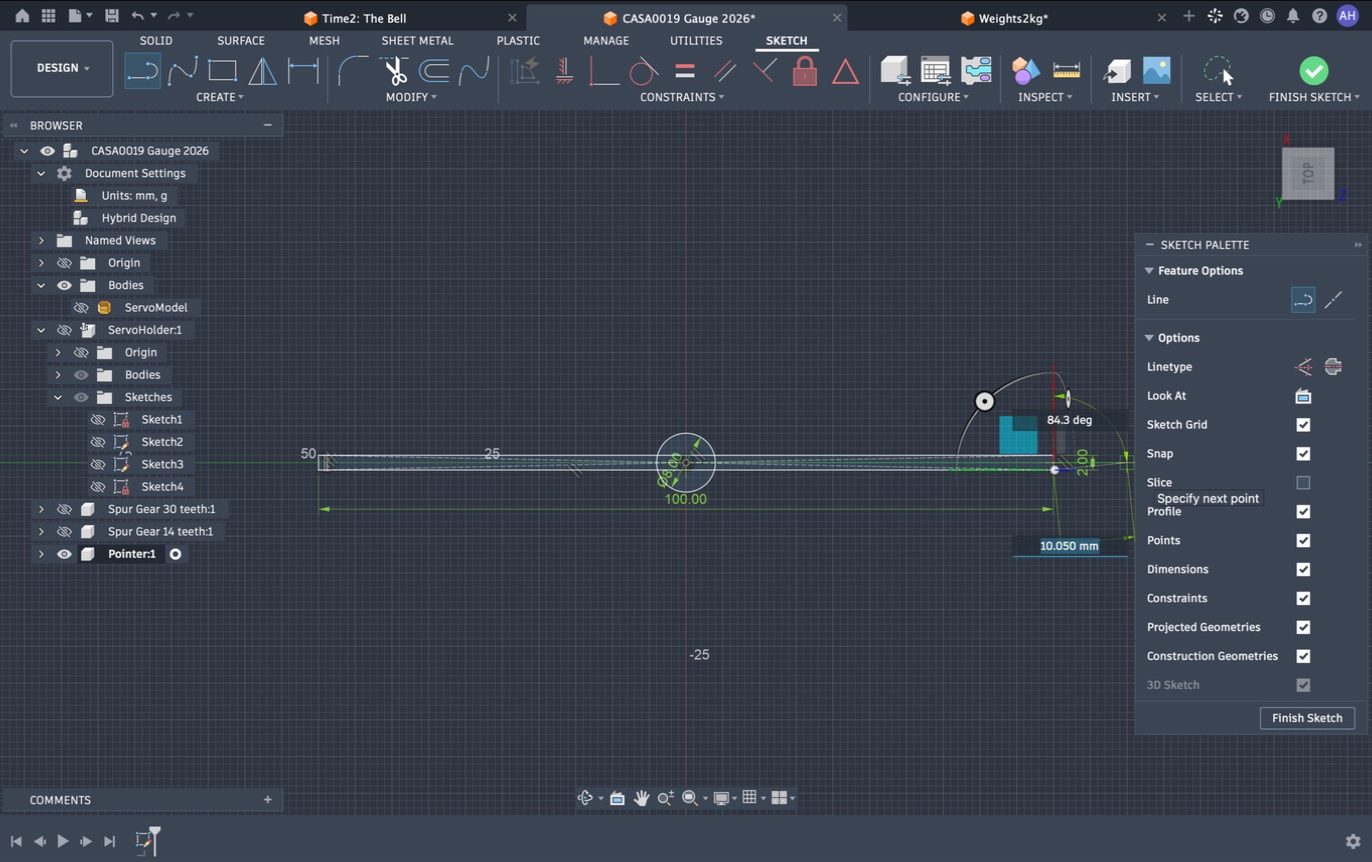Apply the Equal constraint
1372x862 pixels.
685,71
